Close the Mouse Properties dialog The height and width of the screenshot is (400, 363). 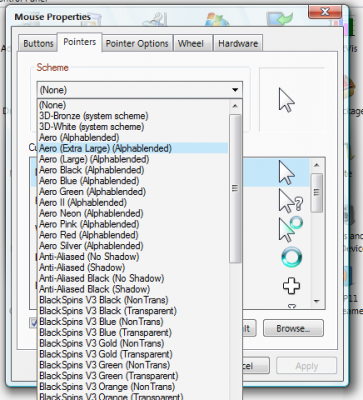click(325, 12)
